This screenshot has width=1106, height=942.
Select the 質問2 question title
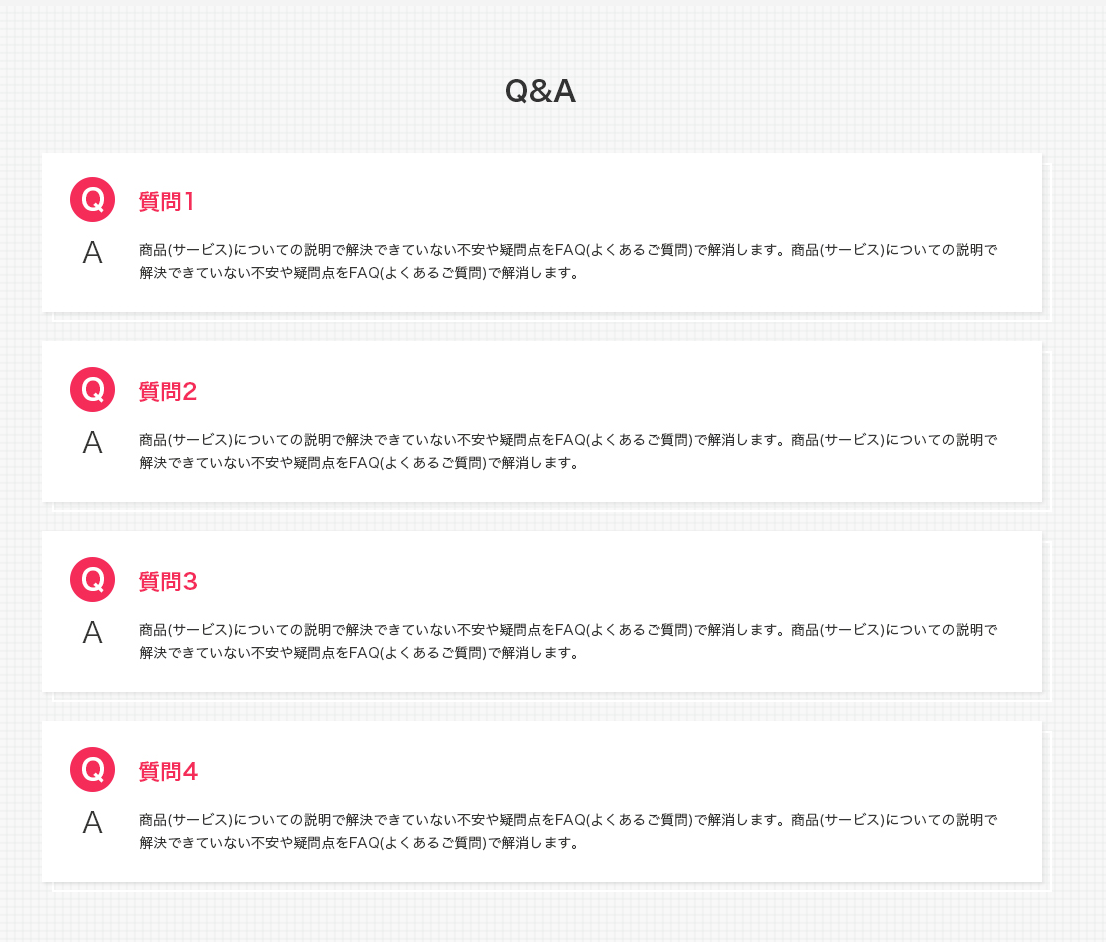click(x=168, y=391)
